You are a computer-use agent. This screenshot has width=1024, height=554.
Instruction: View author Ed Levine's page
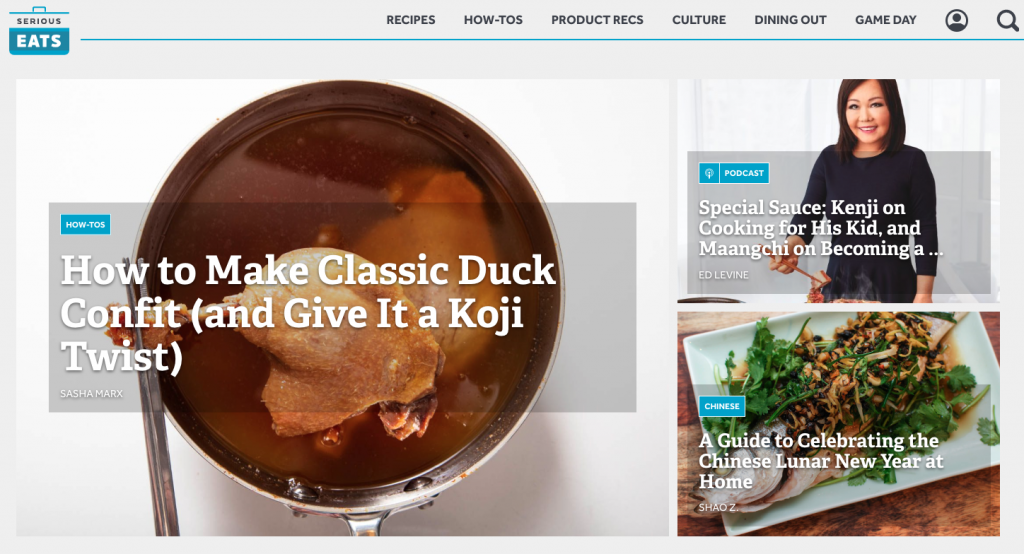pos(724,275)
